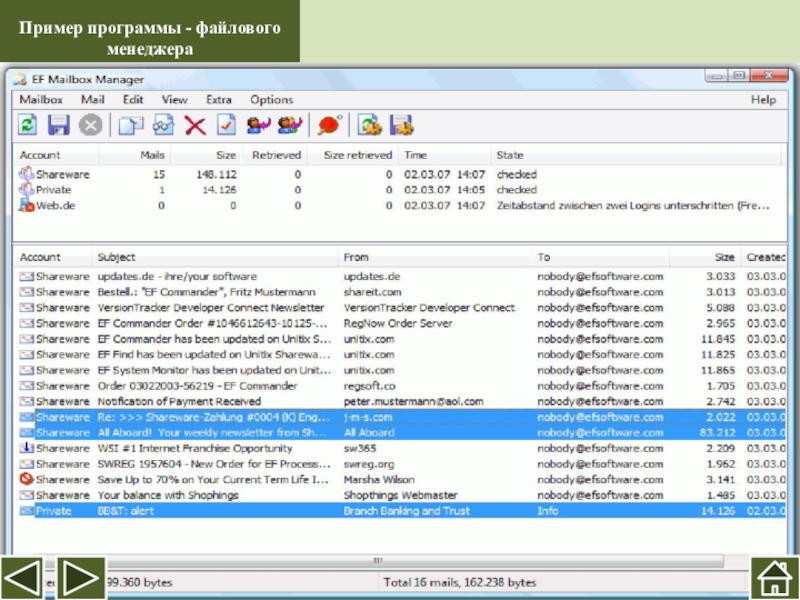Select 'EF System Monitor has been updated' mail
The image size is (800, 600).
coord(402,370)
